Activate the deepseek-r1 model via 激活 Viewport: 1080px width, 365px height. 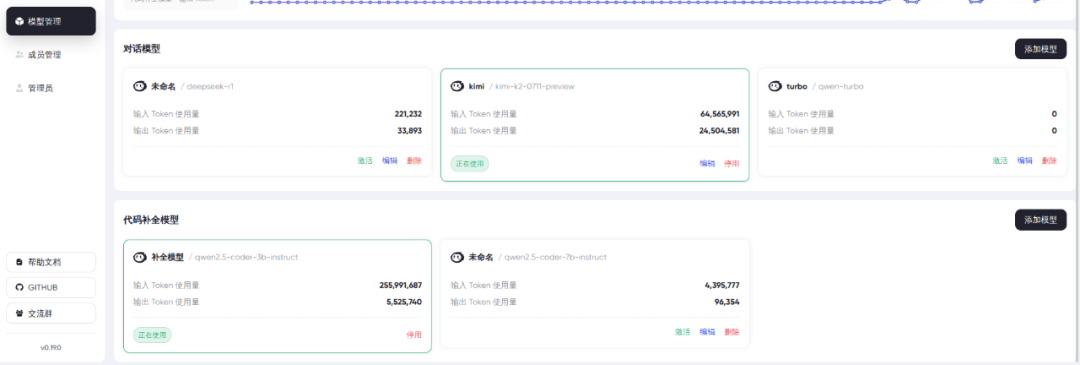pyautogui.click(x=365, y=160)
